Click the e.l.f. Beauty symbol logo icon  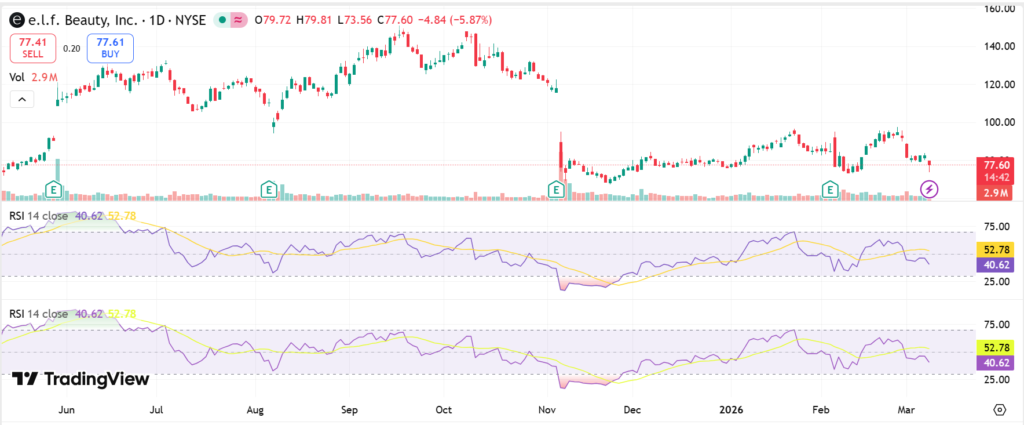pyautogui.click(x=17, y=19)
